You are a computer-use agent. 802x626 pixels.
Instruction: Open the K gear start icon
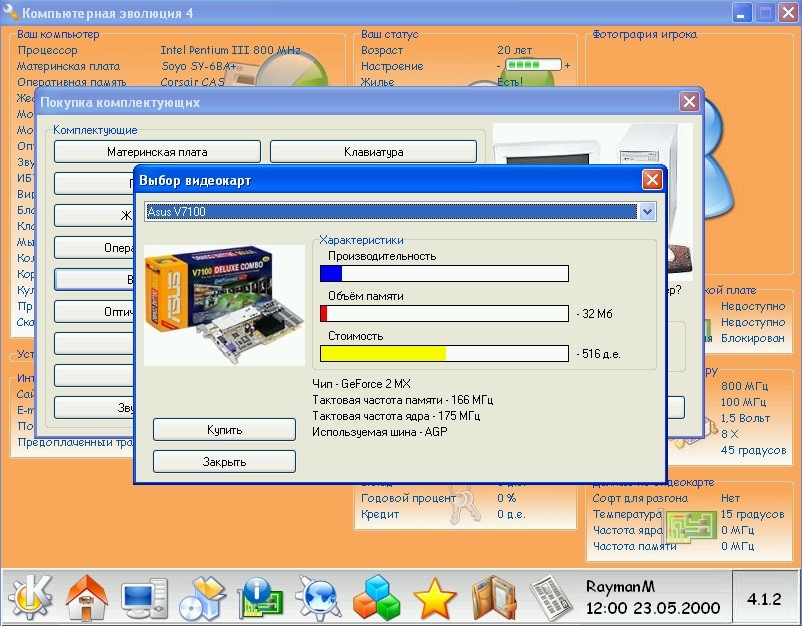click(x=30, y=596)
